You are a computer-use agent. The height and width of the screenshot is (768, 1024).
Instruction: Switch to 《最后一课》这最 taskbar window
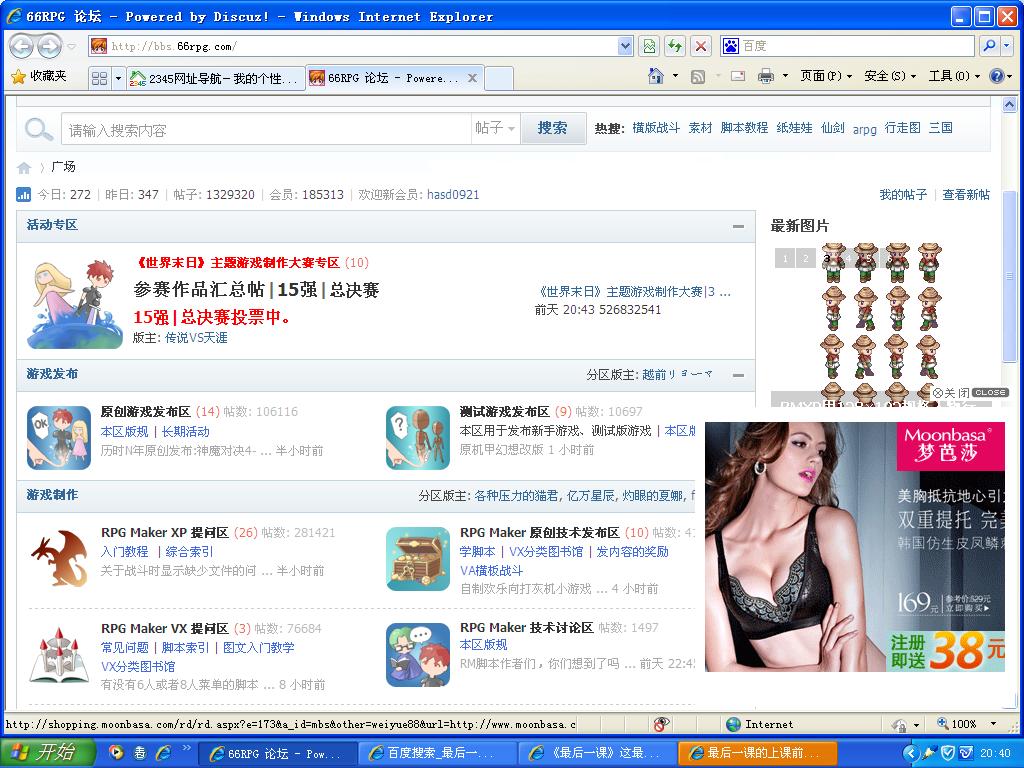(x=597, y=753)
